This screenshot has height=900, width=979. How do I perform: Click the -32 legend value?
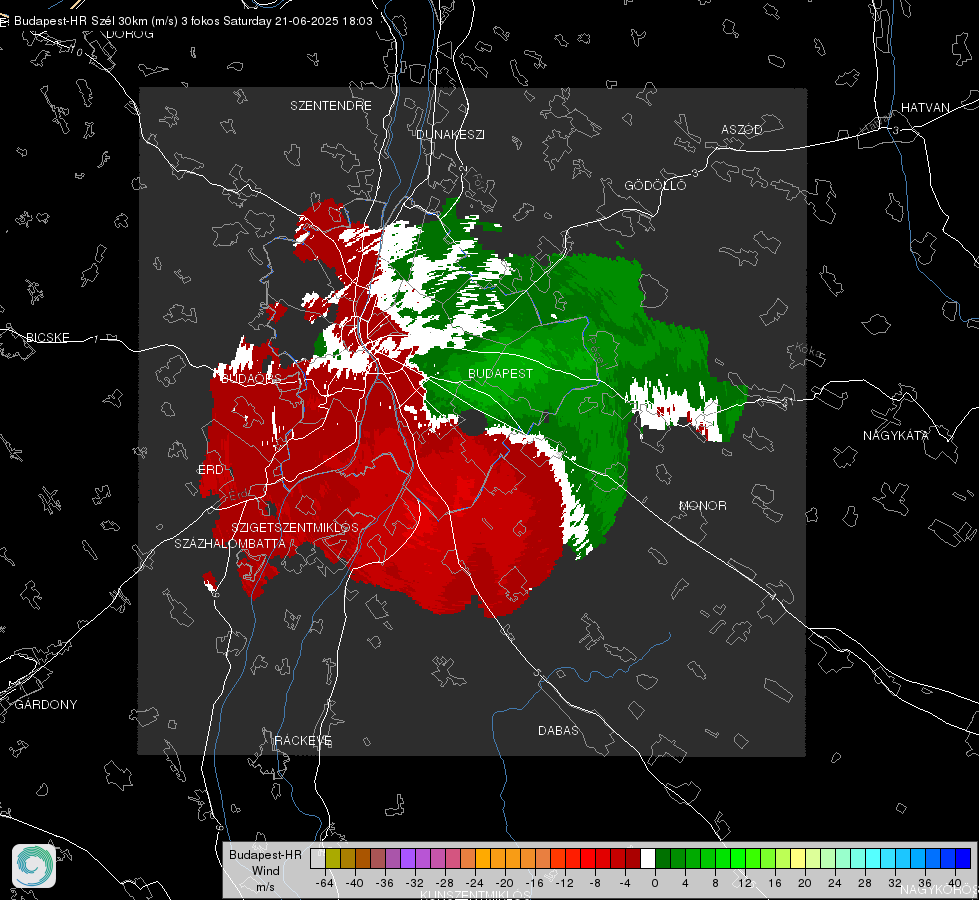pos(415,883)
